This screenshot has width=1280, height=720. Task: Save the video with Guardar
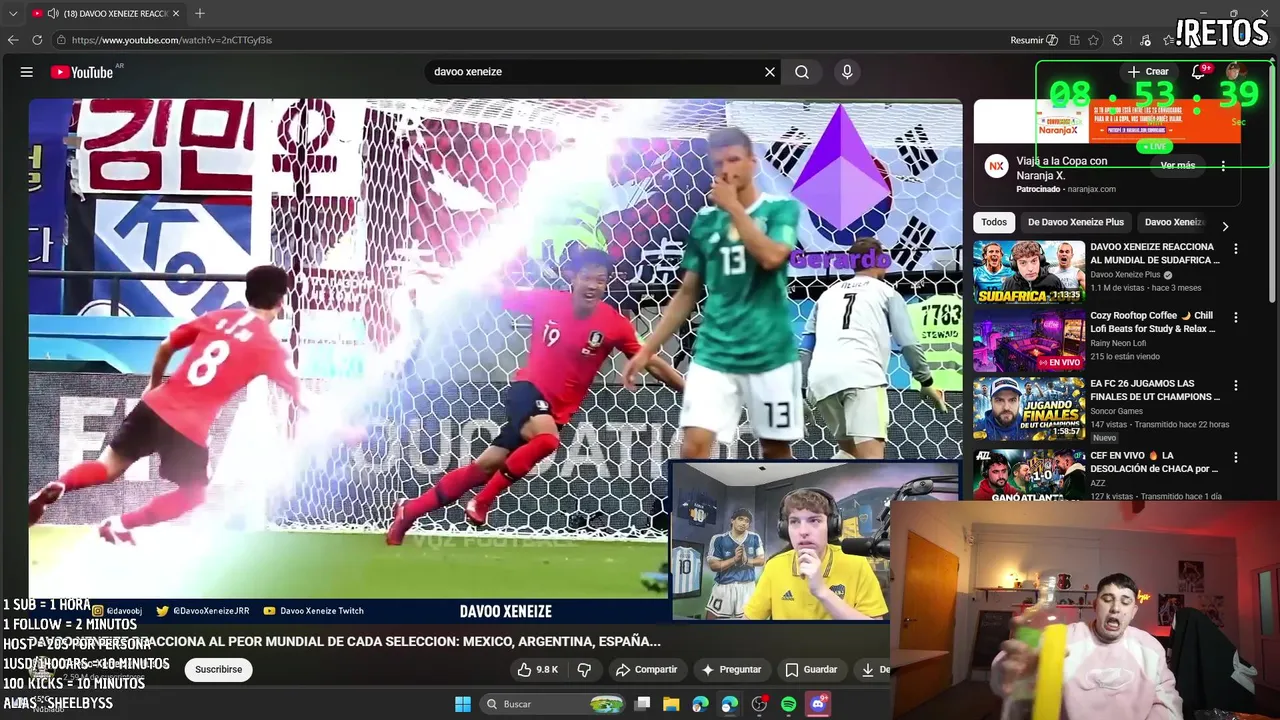[811, 669]
